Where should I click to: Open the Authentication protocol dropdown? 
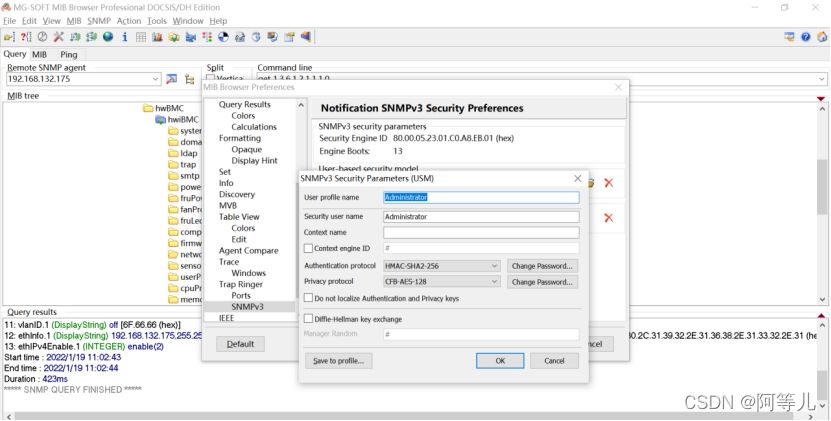tap(494, 266)
